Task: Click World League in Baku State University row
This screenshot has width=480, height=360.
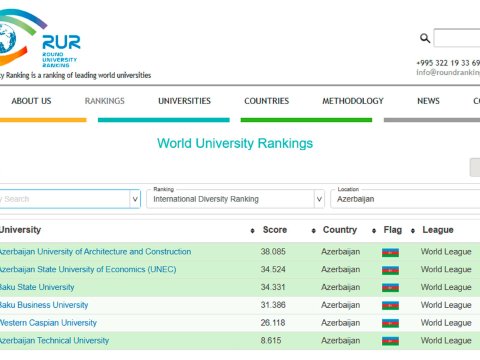Action: [446, 287]
